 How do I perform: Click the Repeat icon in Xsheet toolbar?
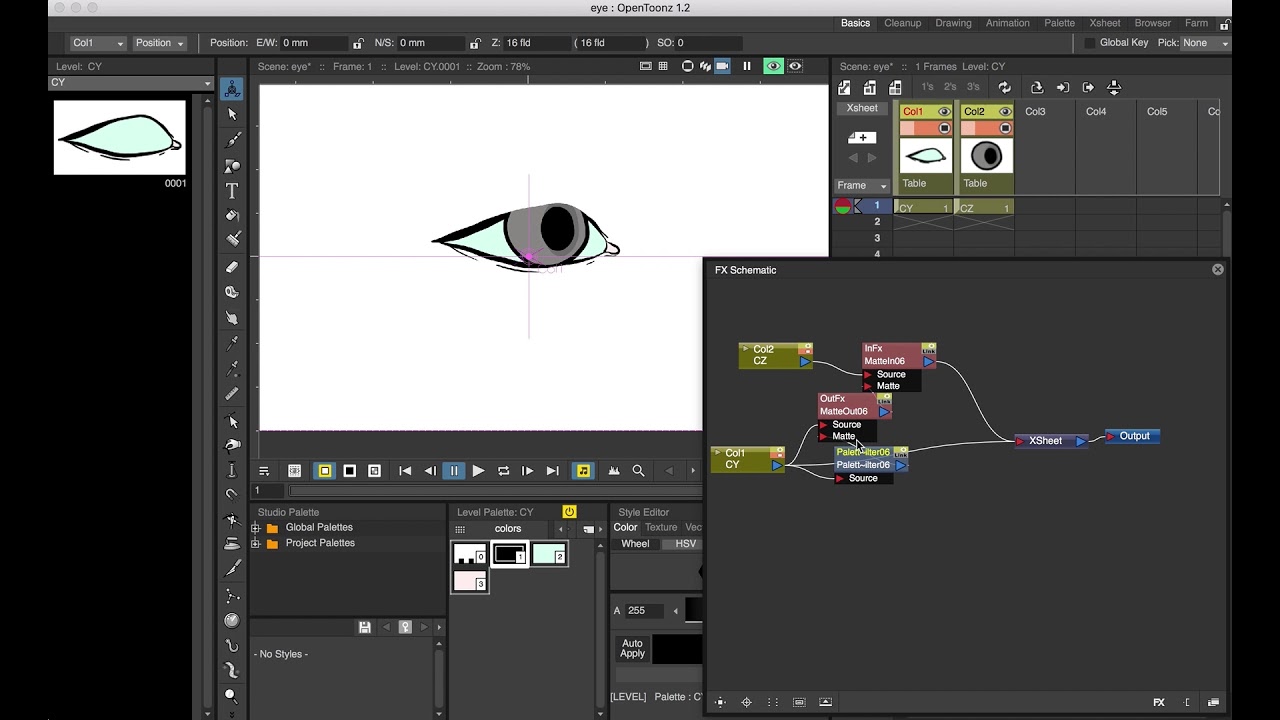1004,87
